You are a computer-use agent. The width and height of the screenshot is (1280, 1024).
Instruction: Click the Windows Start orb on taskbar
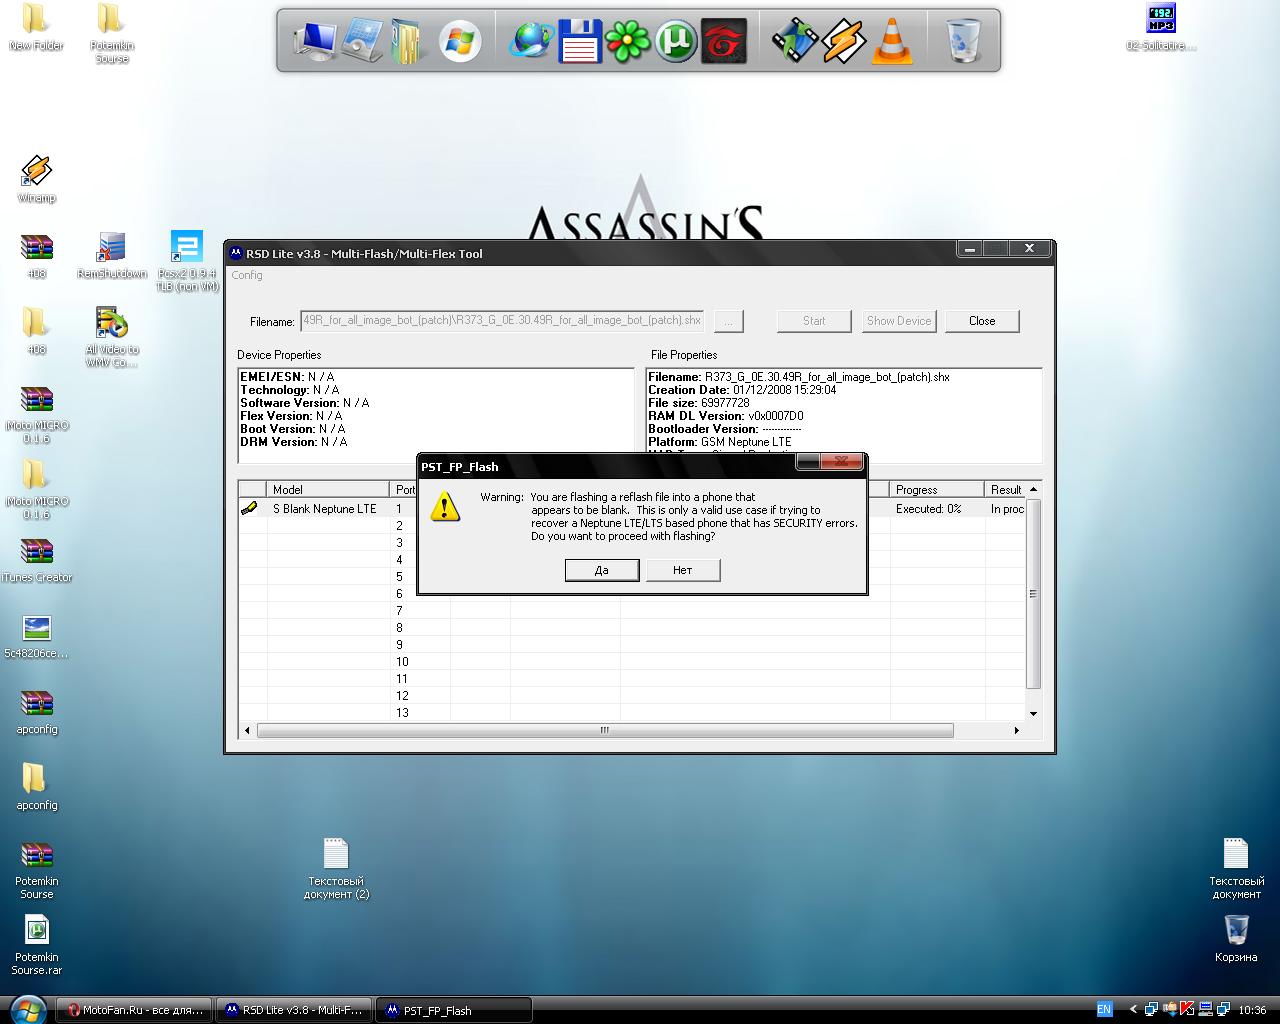27,1009
